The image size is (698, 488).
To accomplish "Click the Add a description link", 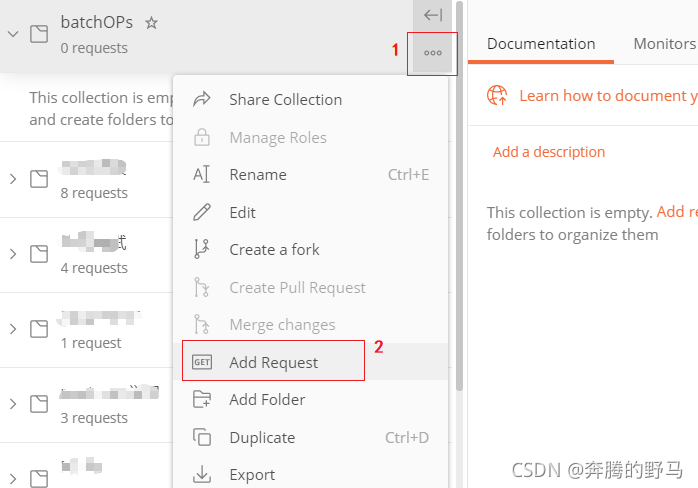I will (548, 152).
